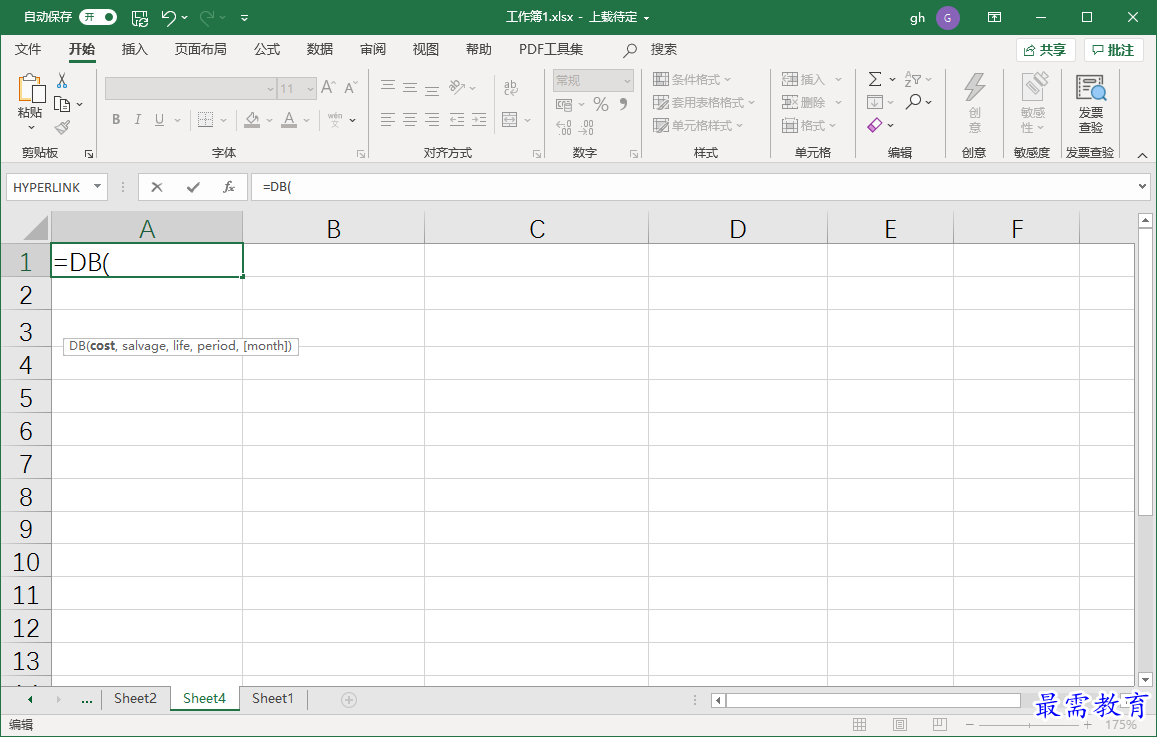Click the vertical scrollbar down arrow
Screen dimensions: 1157x737
[x=1145, y=679]
